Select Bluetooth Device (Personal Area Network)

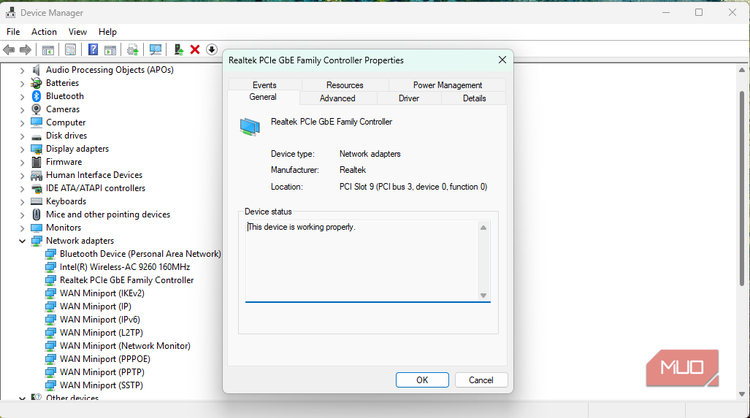tap(140, 254)
